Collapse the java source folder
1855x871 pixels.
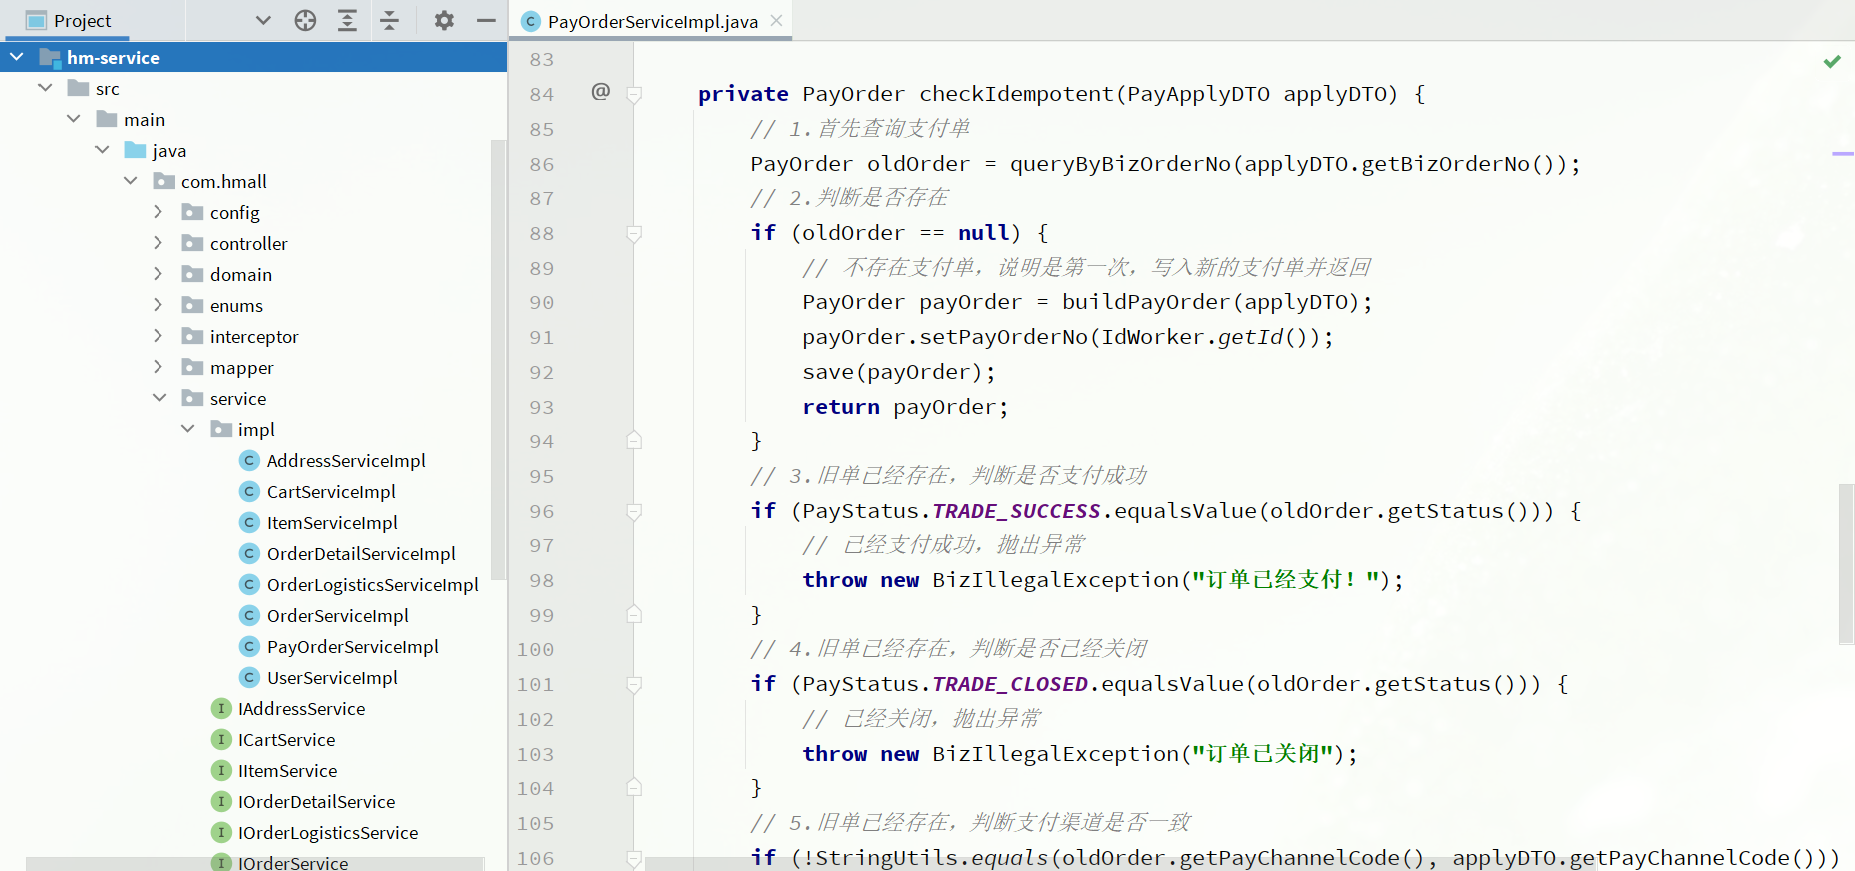click(102, 150)
